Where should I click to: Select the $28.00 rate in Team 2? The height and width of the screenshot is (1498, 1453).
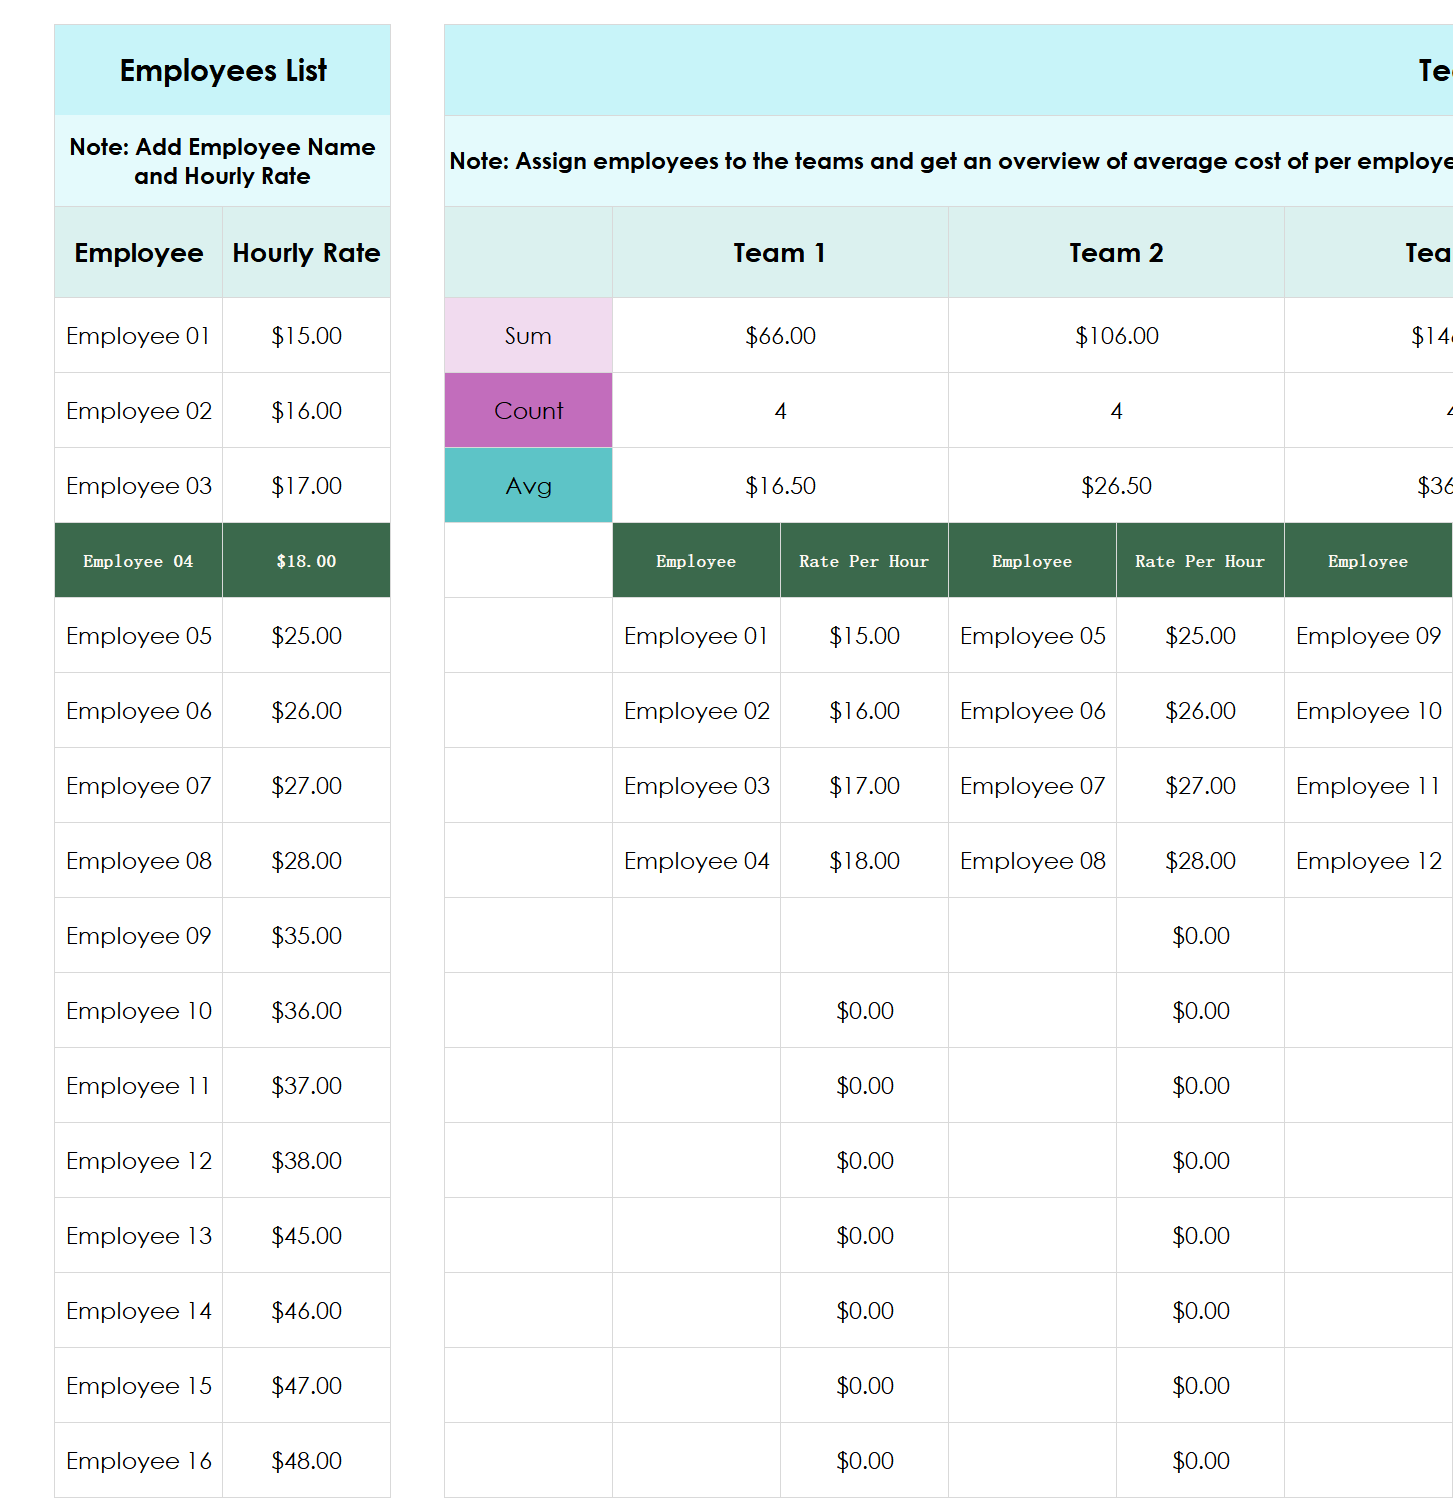(x=1200, y=860)
